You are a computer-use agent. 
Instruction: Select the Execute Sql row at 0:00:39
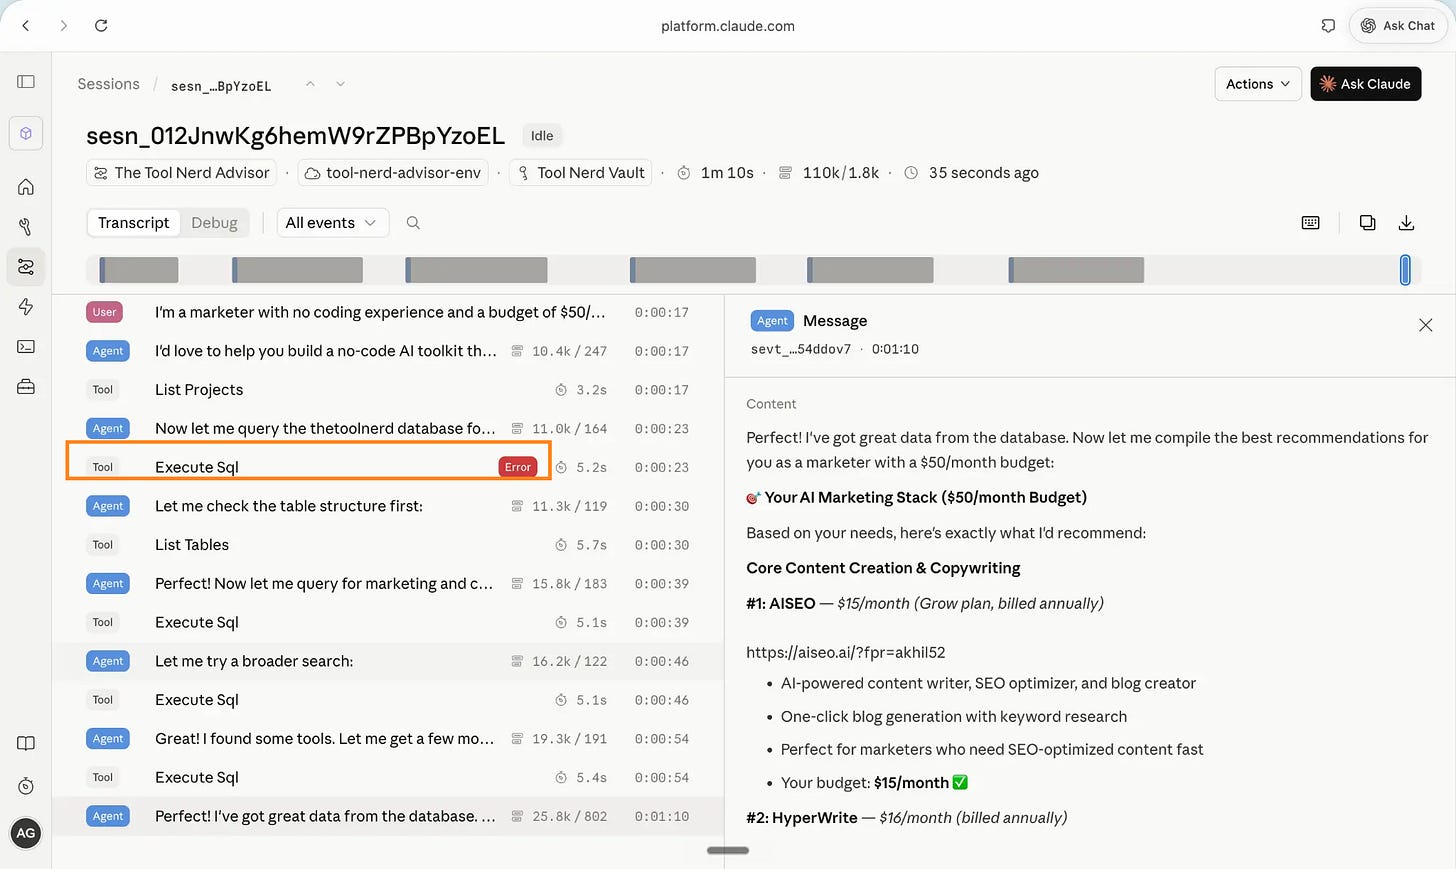point(388,622)
